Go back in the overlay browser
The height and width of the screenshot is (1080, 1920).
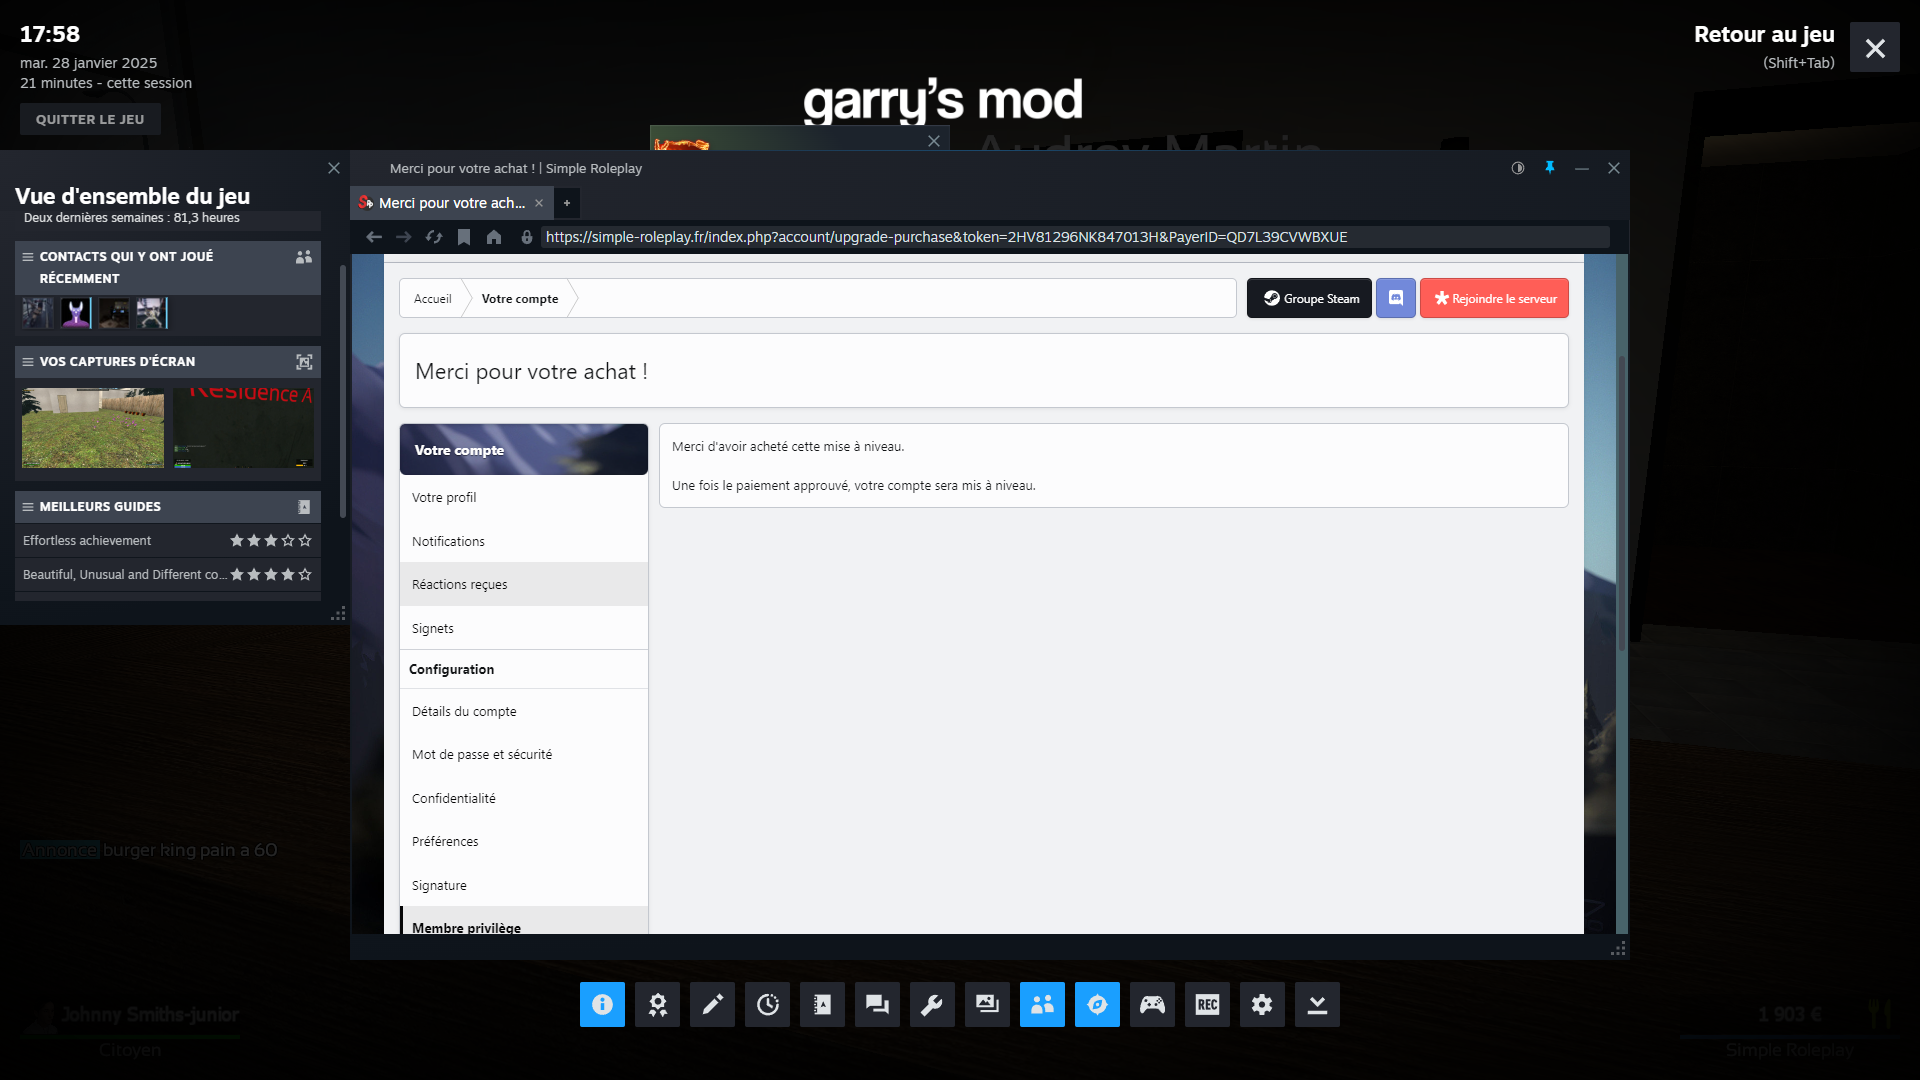[x=374, y=237]
